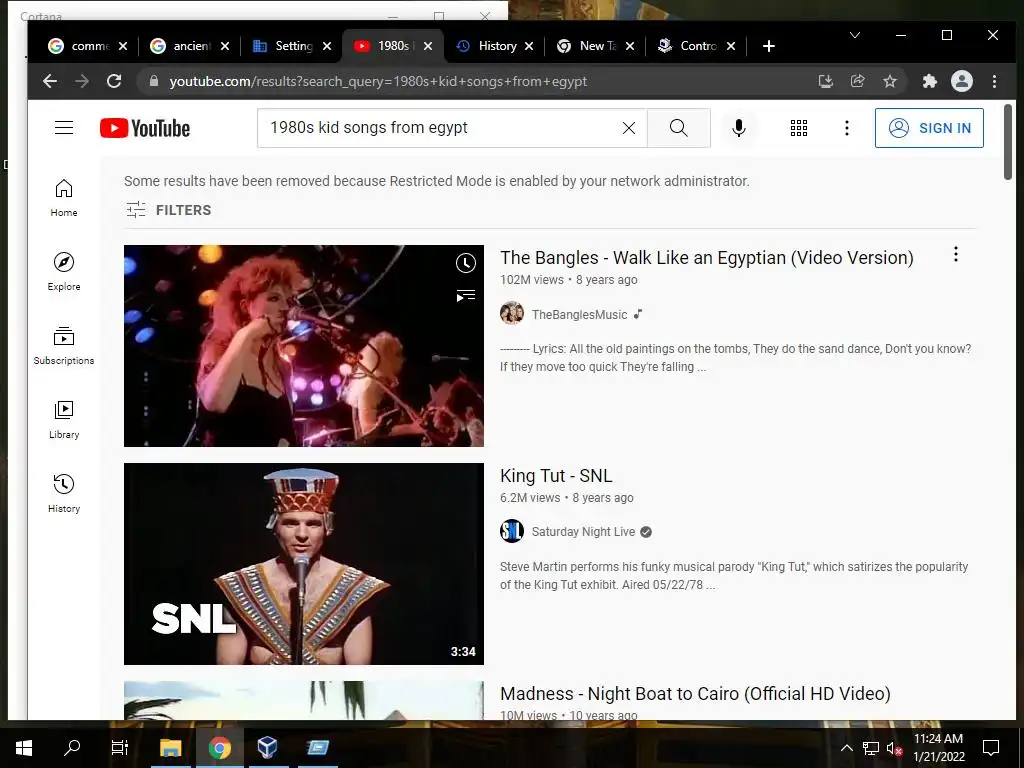
Task: Visit the Saturday Night Live channel
Action: pos(583,532)
